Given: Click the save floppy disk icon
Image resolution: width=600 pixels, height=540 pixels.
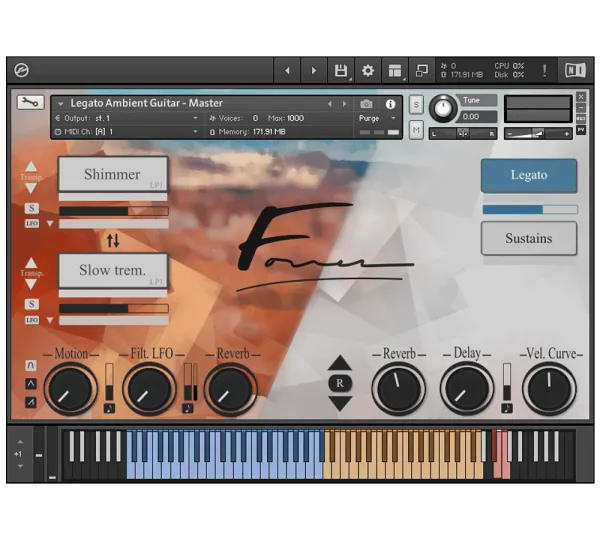Looking at the screenshot, I should coord(341,71).
